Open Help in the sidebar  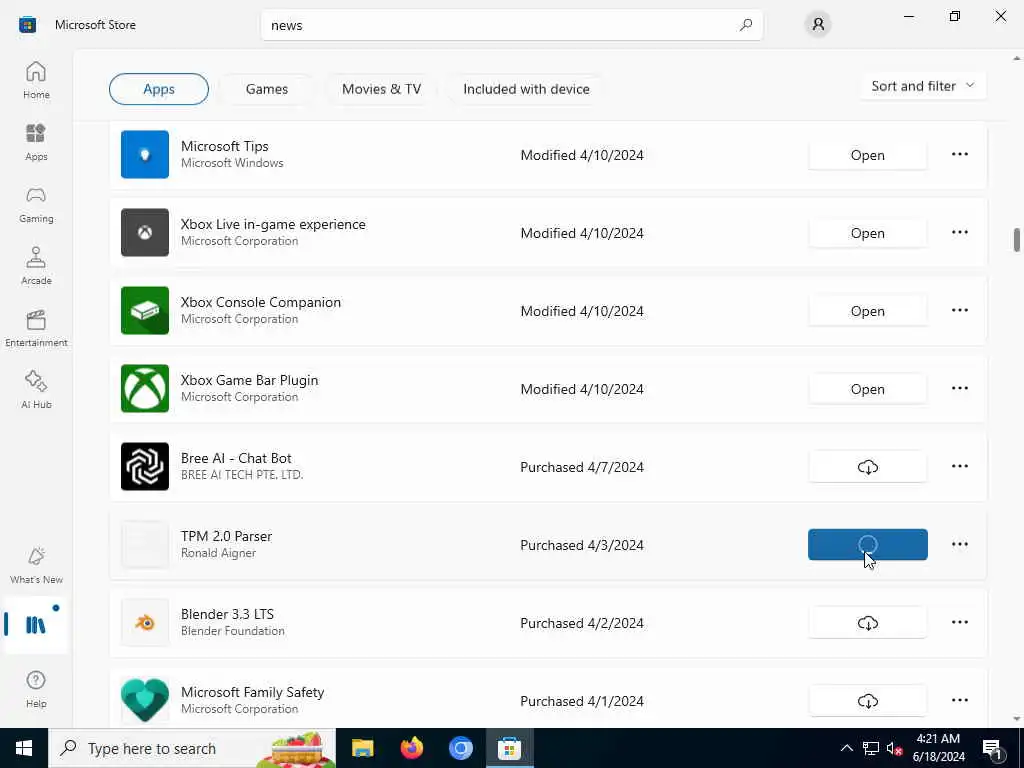tap(36, 689)
